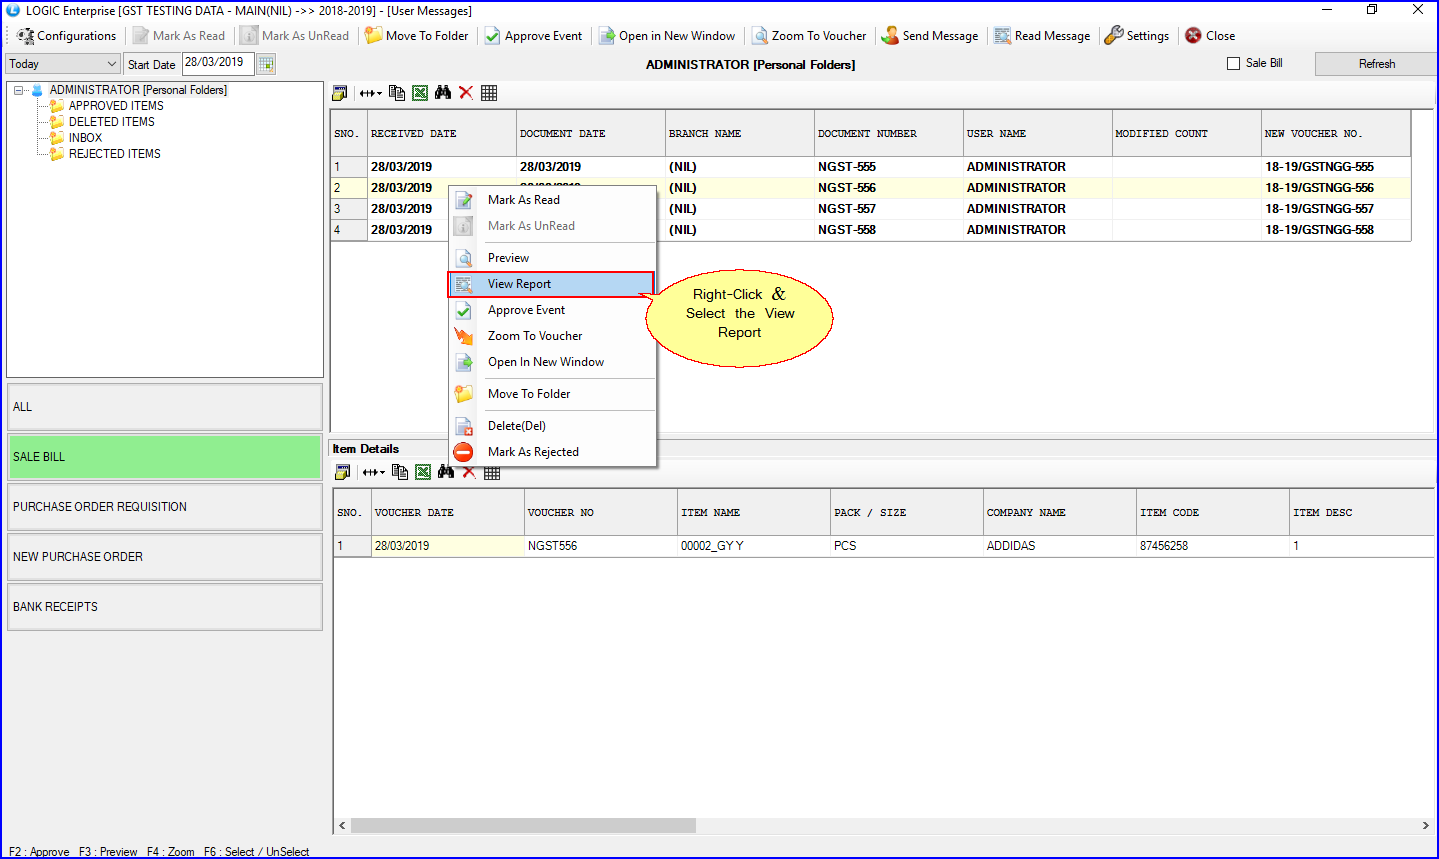
Task: Open Settings from the top toolbar
Action: pyautogui.click(x=1136, y=36)
